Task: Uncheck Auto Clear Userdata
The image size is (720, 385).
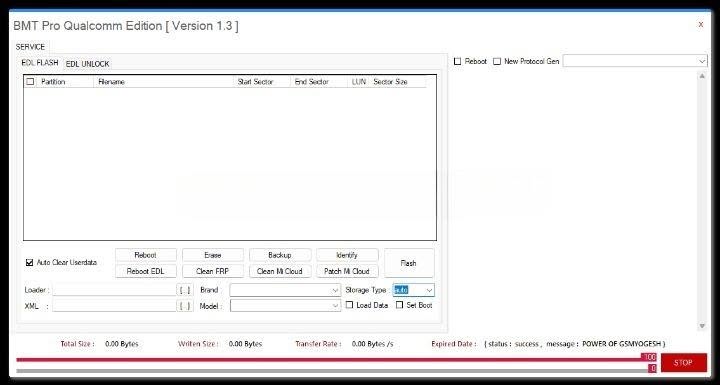Action: click(x=30, y=263)
